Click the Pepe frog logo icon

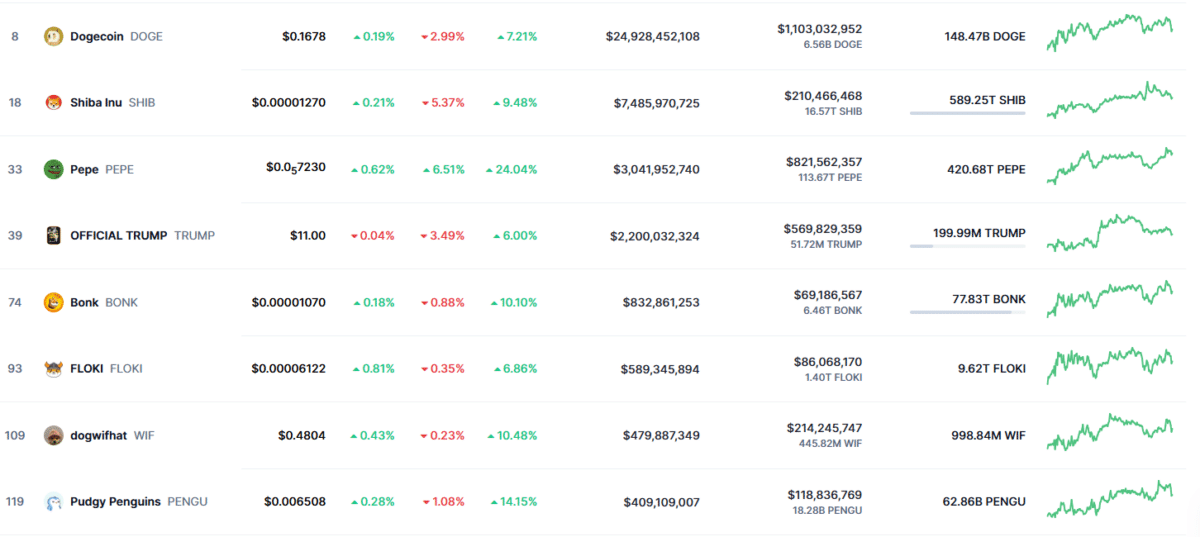coord(54,169)
